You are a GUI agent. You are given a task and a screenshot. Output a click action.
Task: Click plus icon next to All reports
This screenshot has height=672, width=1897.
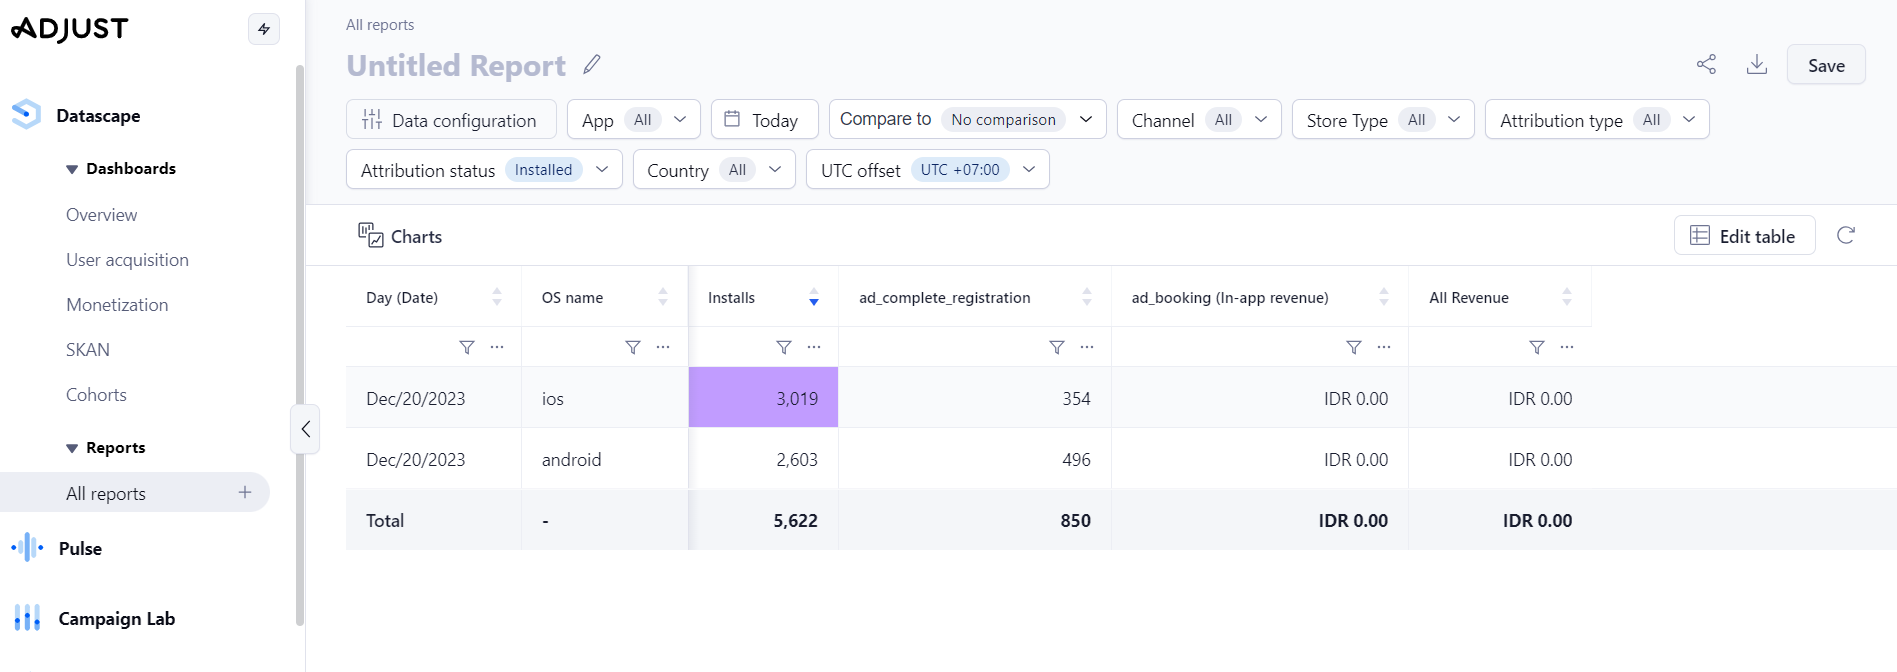tap(245, 492)
